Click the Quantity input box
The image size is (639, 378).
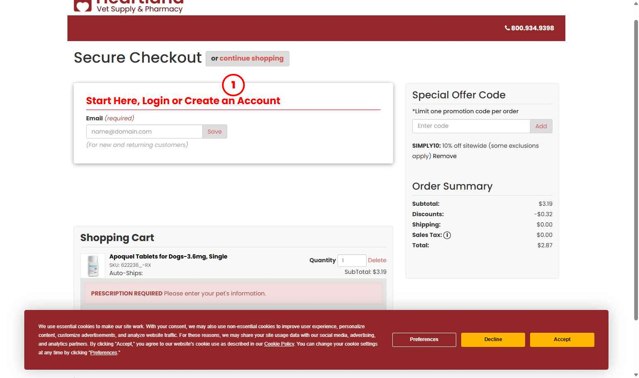point(352,260)
